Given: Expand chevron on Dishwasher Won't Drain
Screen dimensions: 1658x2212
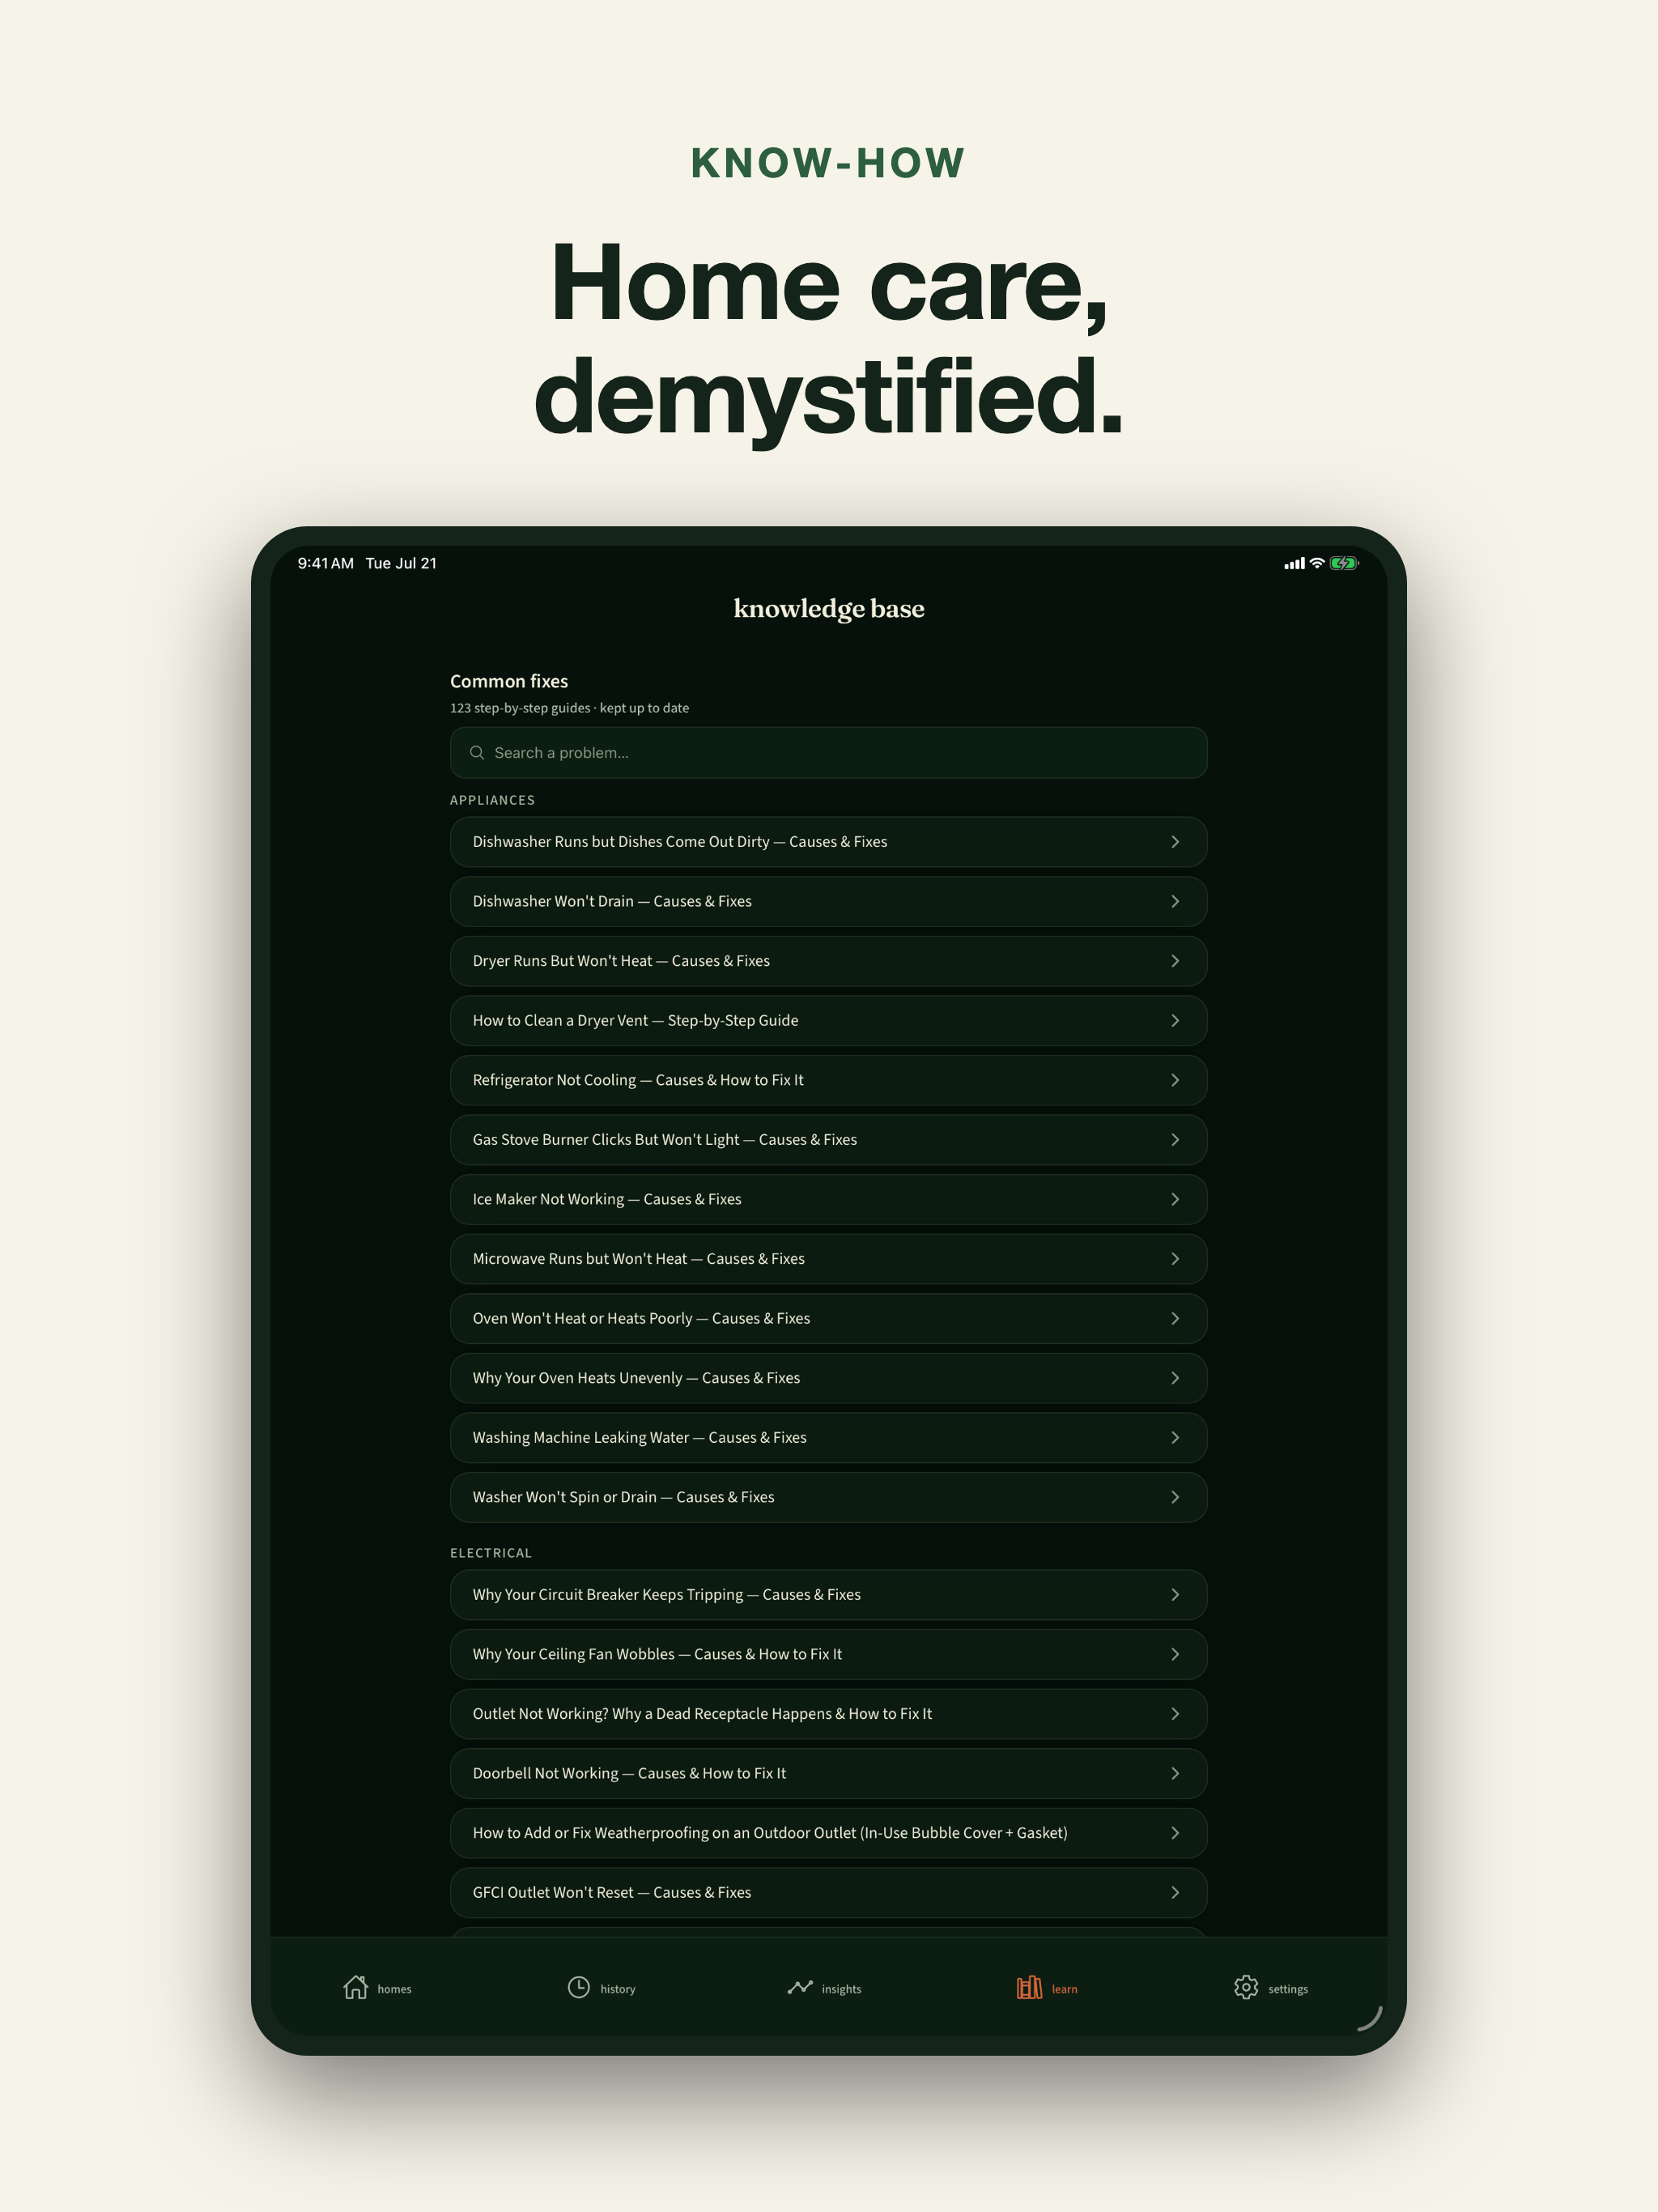Looking at the screenshot, I should [x=1175, y=902].
